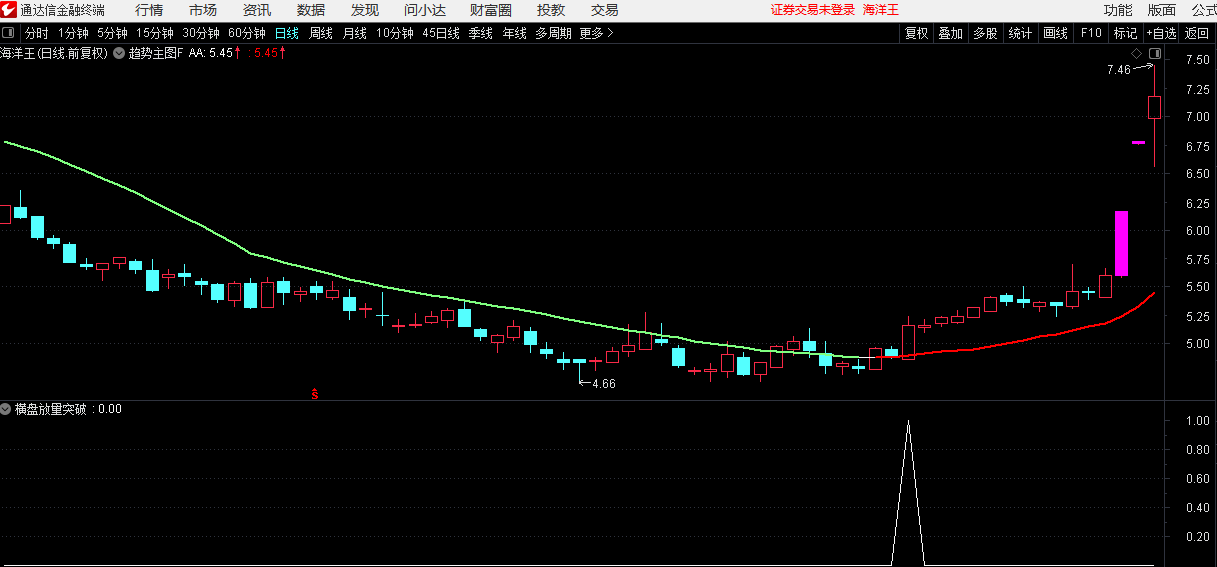Switch to 30分钟 period
Viewport: 1217px width, 567px height.
coord(201,33)
